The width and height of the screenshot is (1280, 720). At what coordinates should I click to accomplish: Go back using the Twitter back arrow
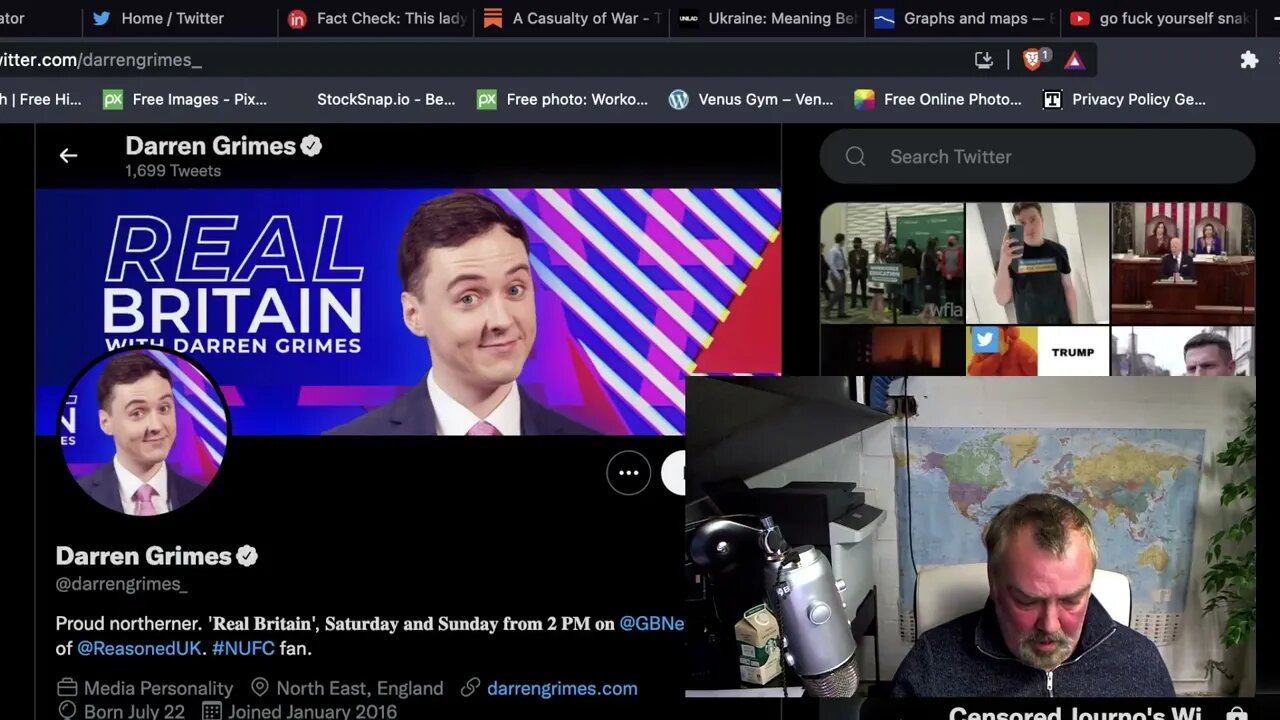(68, 156)
